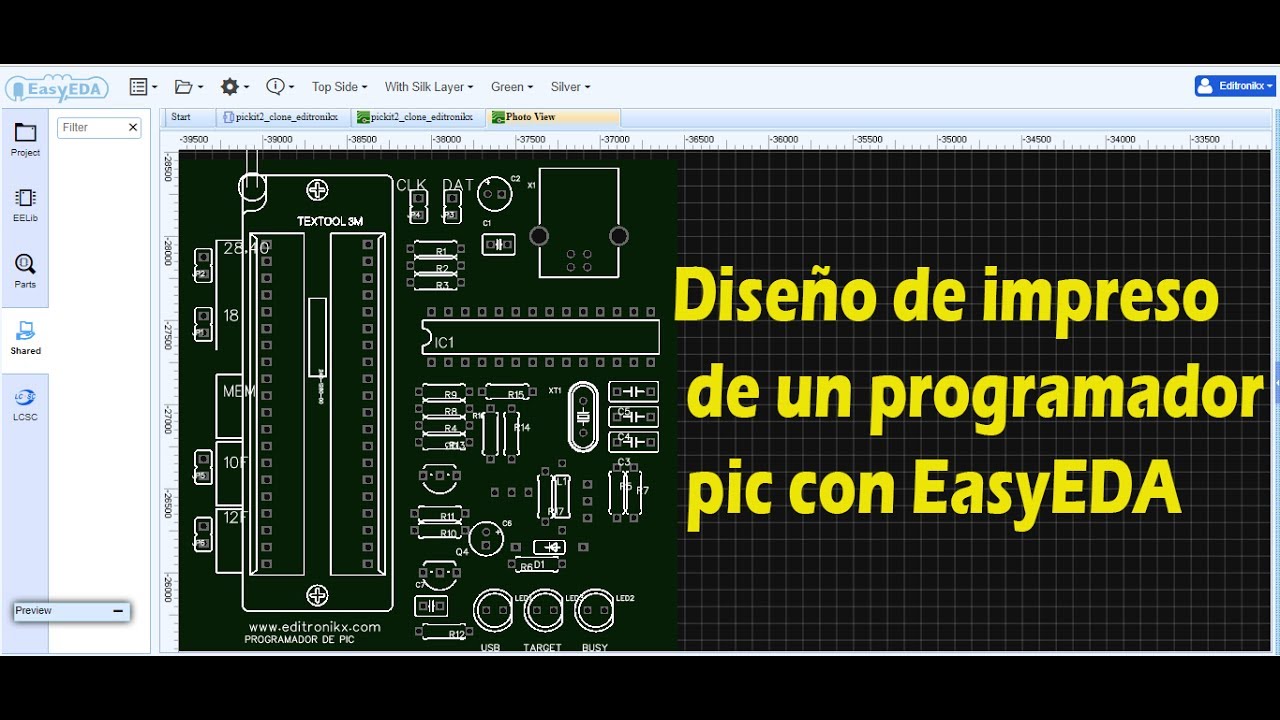Click the IC1 chip on the board
Screen dimensions: 1280x720
tap(541, 337)
